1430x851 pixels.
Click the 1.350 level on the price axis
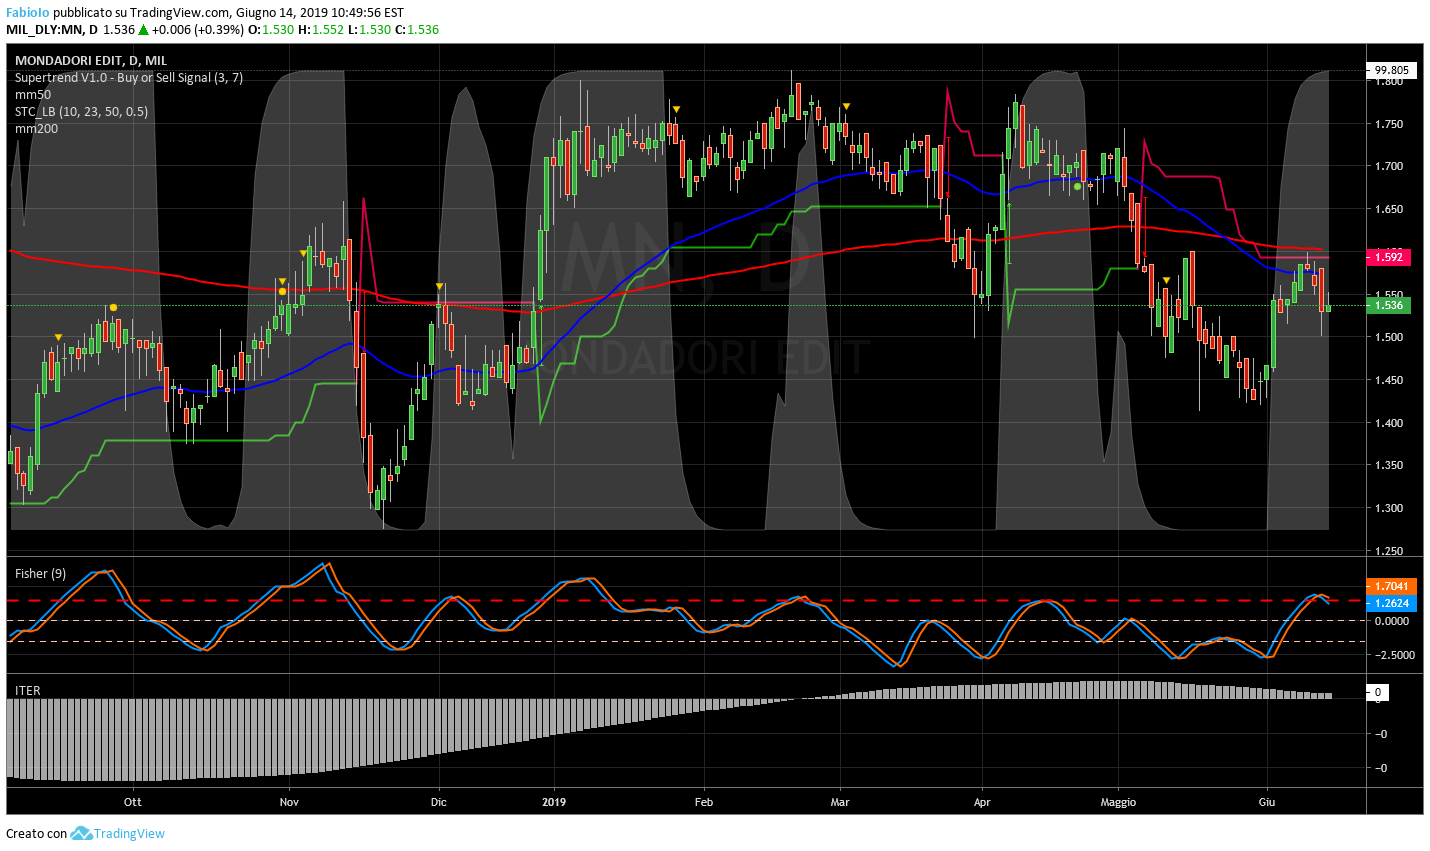(x=1388, y=466)
